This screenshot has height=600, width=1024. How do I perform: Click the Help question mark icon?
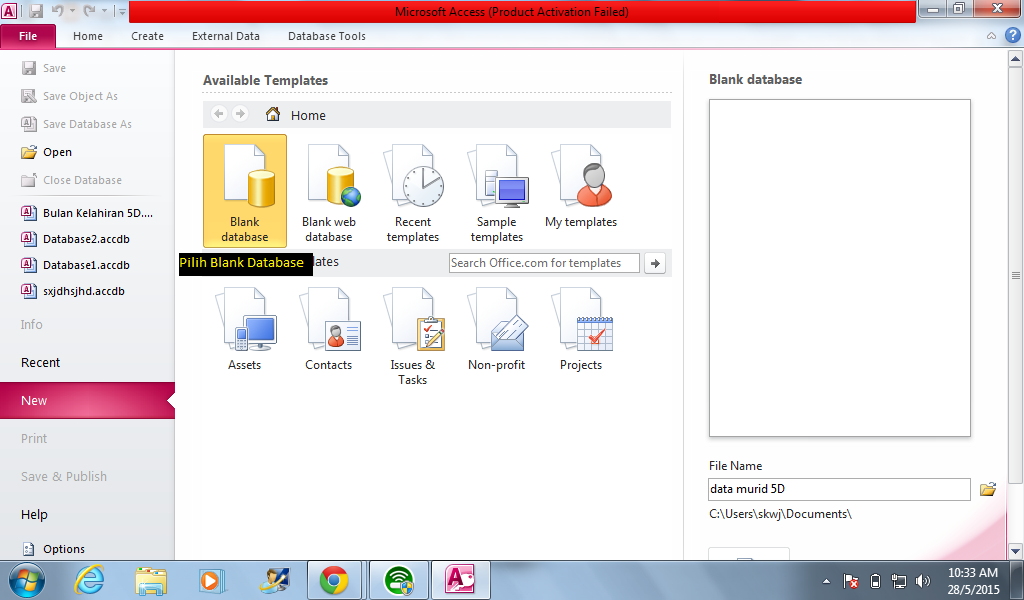(x=1012, y=35)
